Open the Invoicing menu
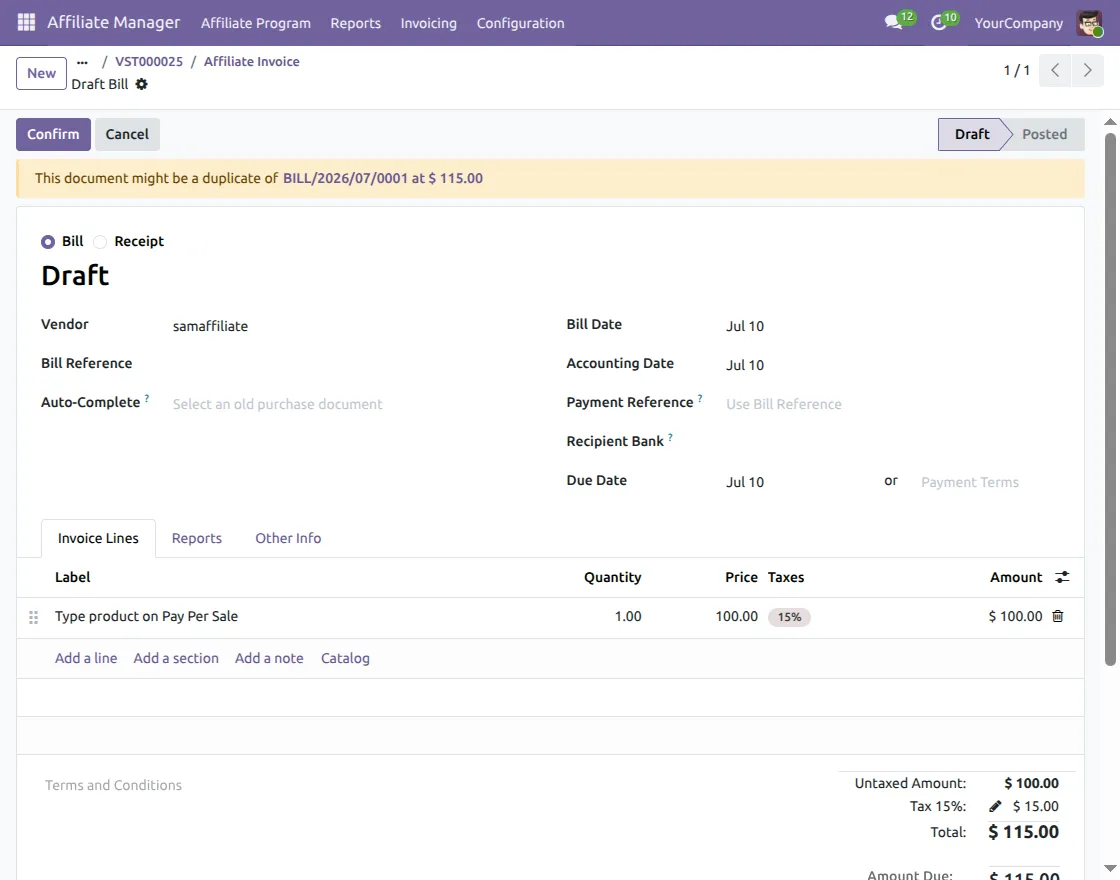 pyautogui.click(x=429, y=23)
